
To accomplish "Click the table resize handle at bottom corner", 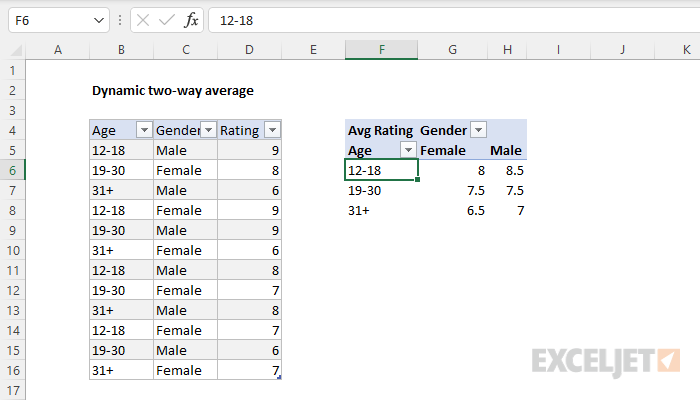I will [280, 378].
